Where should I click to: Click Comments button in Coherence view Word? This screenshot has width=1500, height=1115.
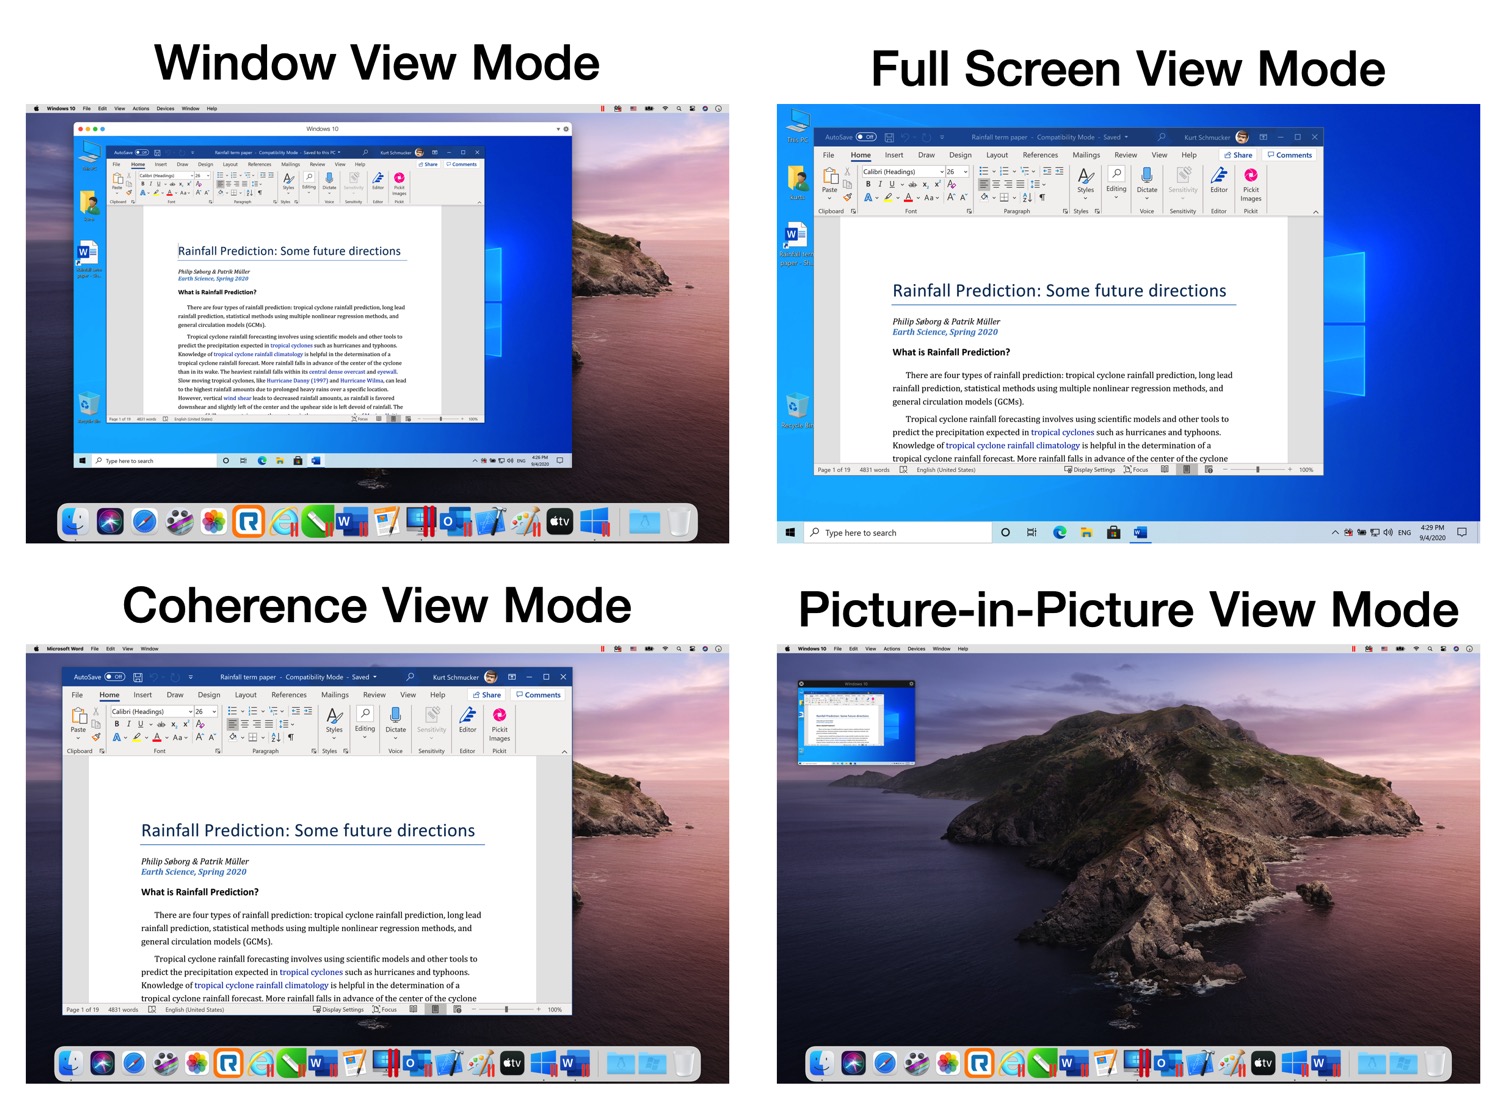tap(539, 695)
